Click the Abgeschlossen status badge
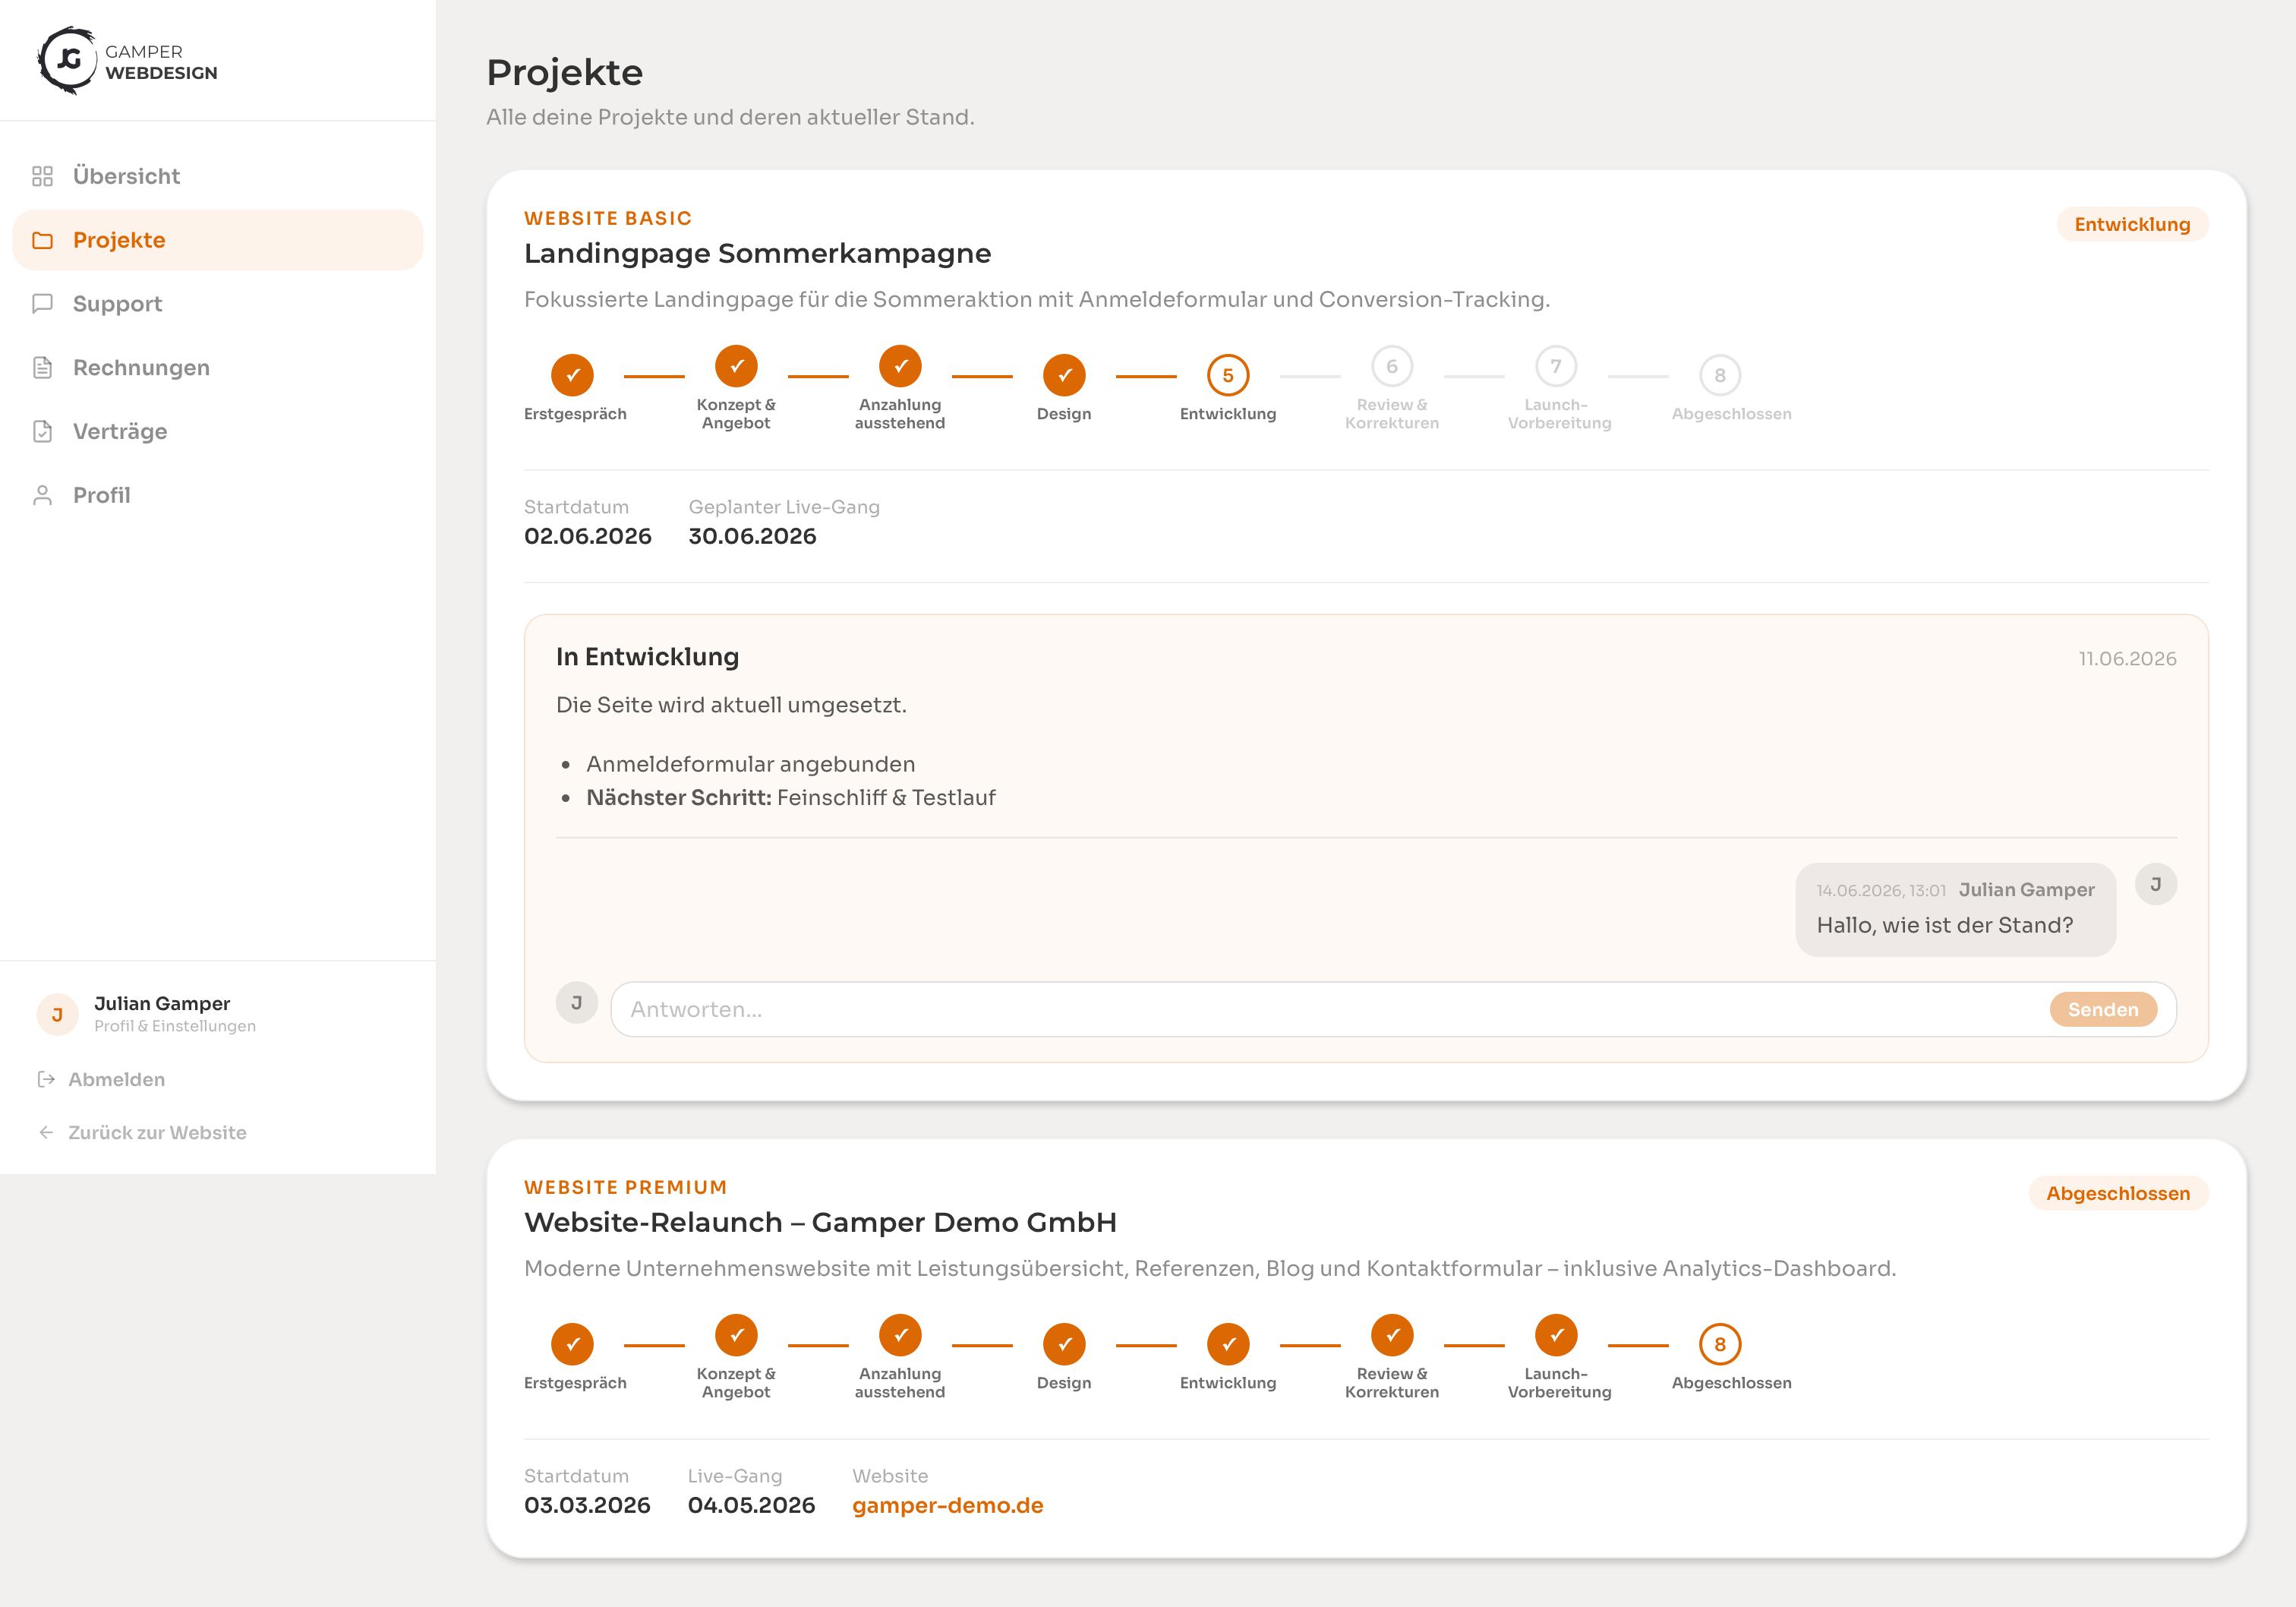 (x=2118, y=1193)
